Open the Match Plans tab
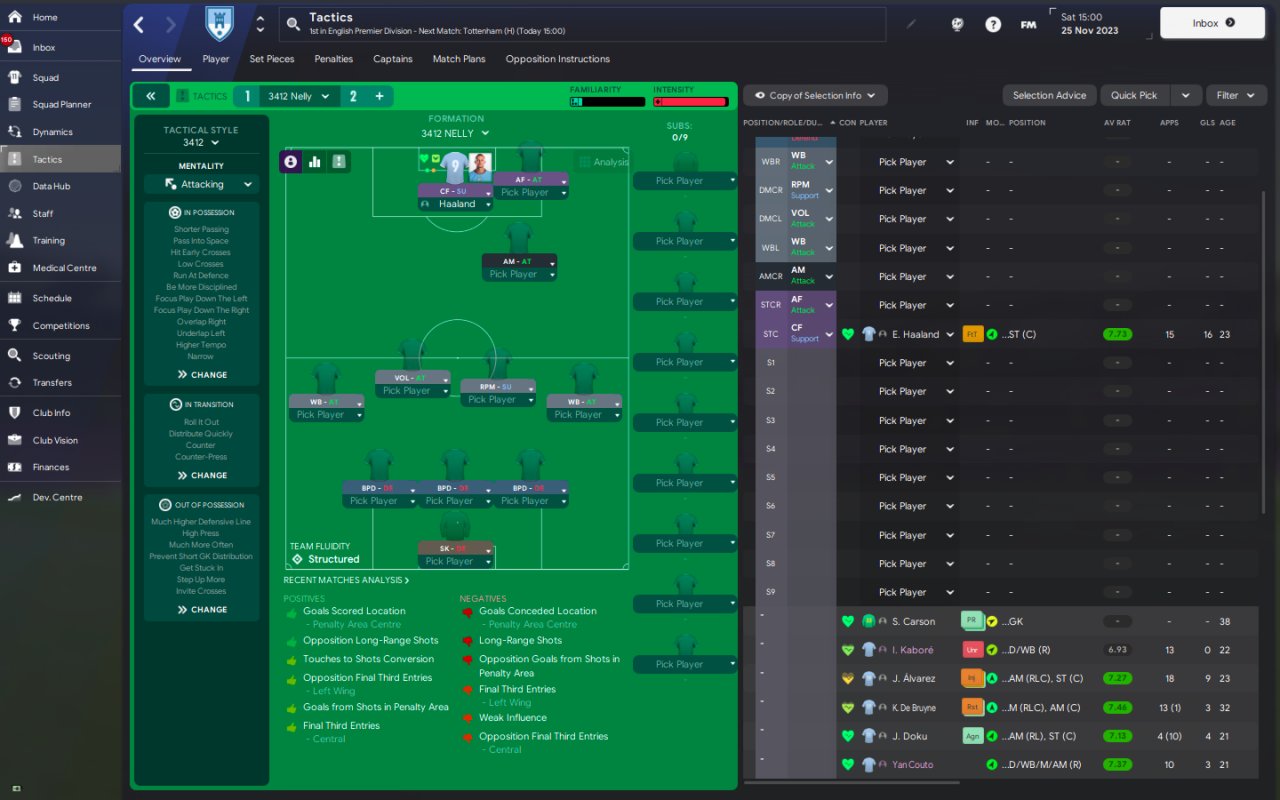The height and width of the screenshot is (800, 1280). [x=459, y=59]
